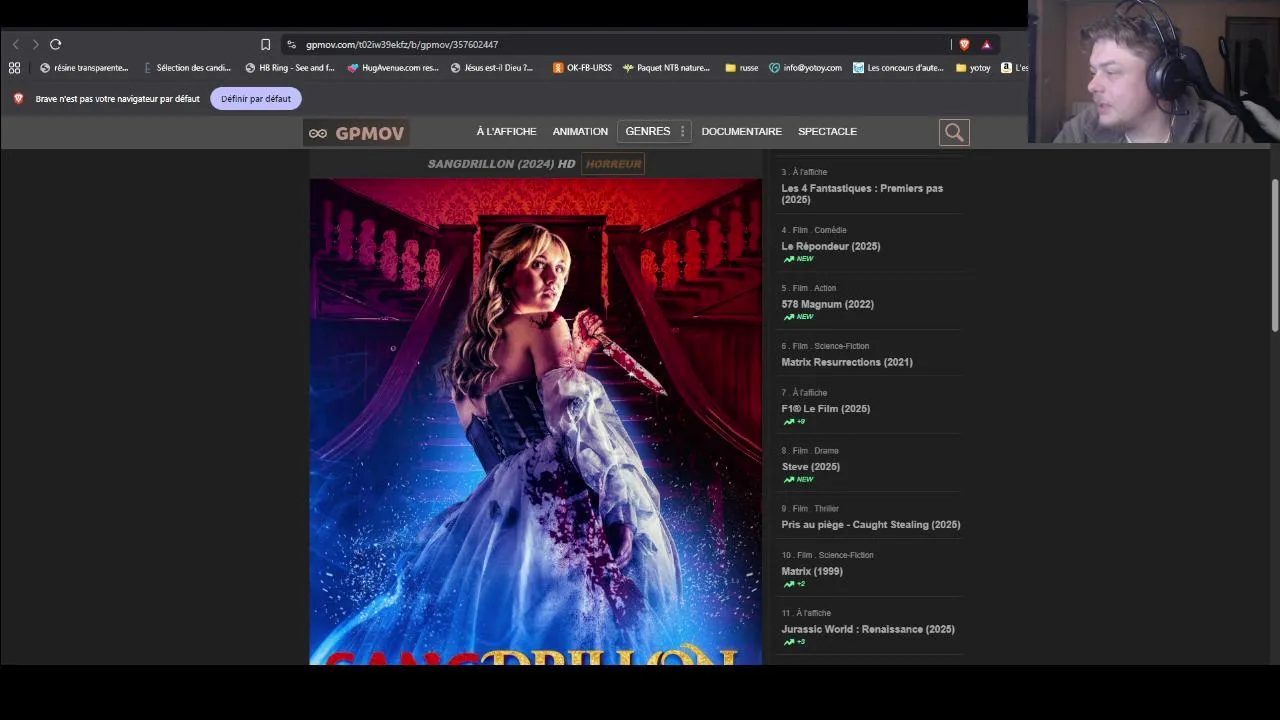
Task: Click the NEW trend badge under 578 Magnum
Action: 798,317
